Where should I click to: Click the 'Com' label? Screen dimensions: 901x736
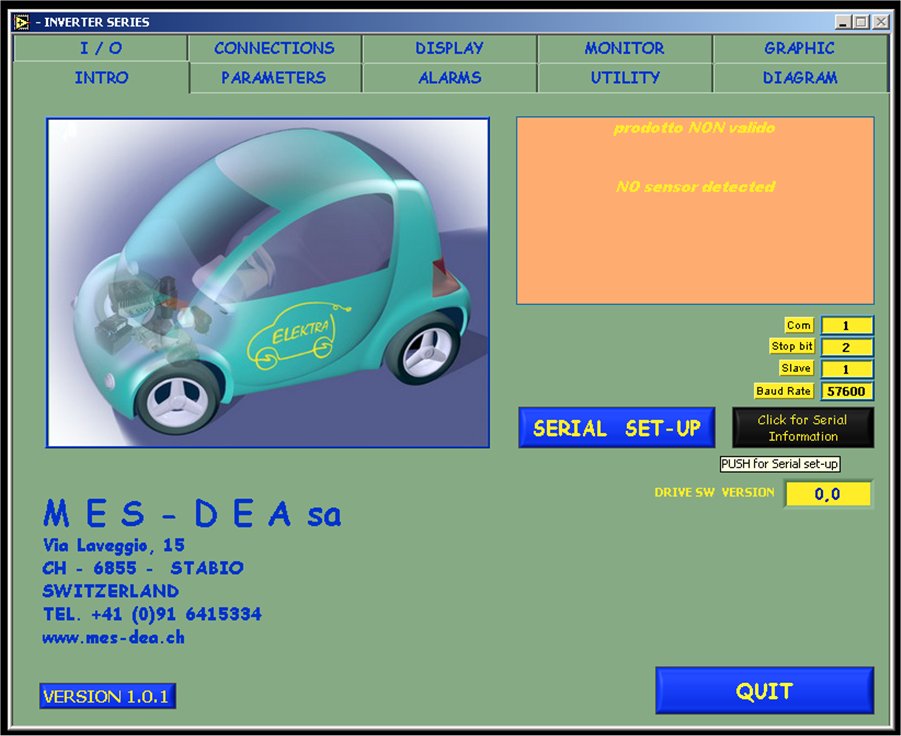pyautogui.click(x=799, y=325)
